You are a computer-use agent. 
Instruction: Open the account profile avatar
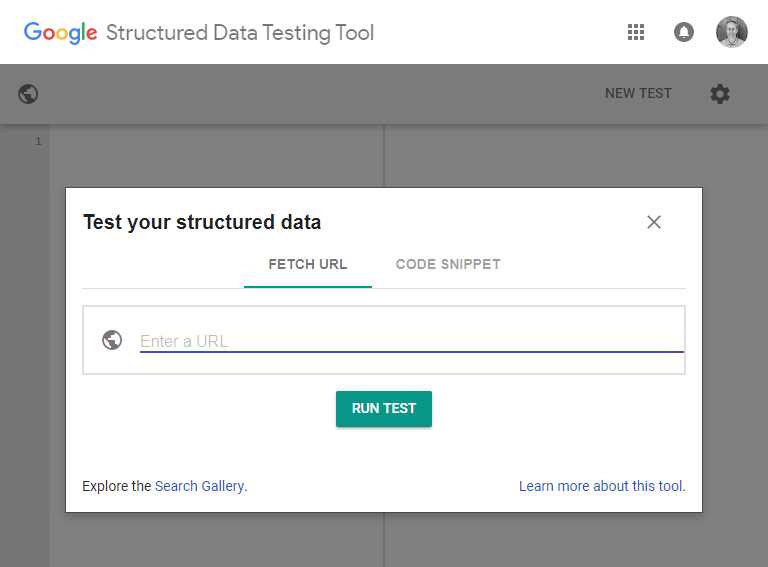click(x=732, y=32)
